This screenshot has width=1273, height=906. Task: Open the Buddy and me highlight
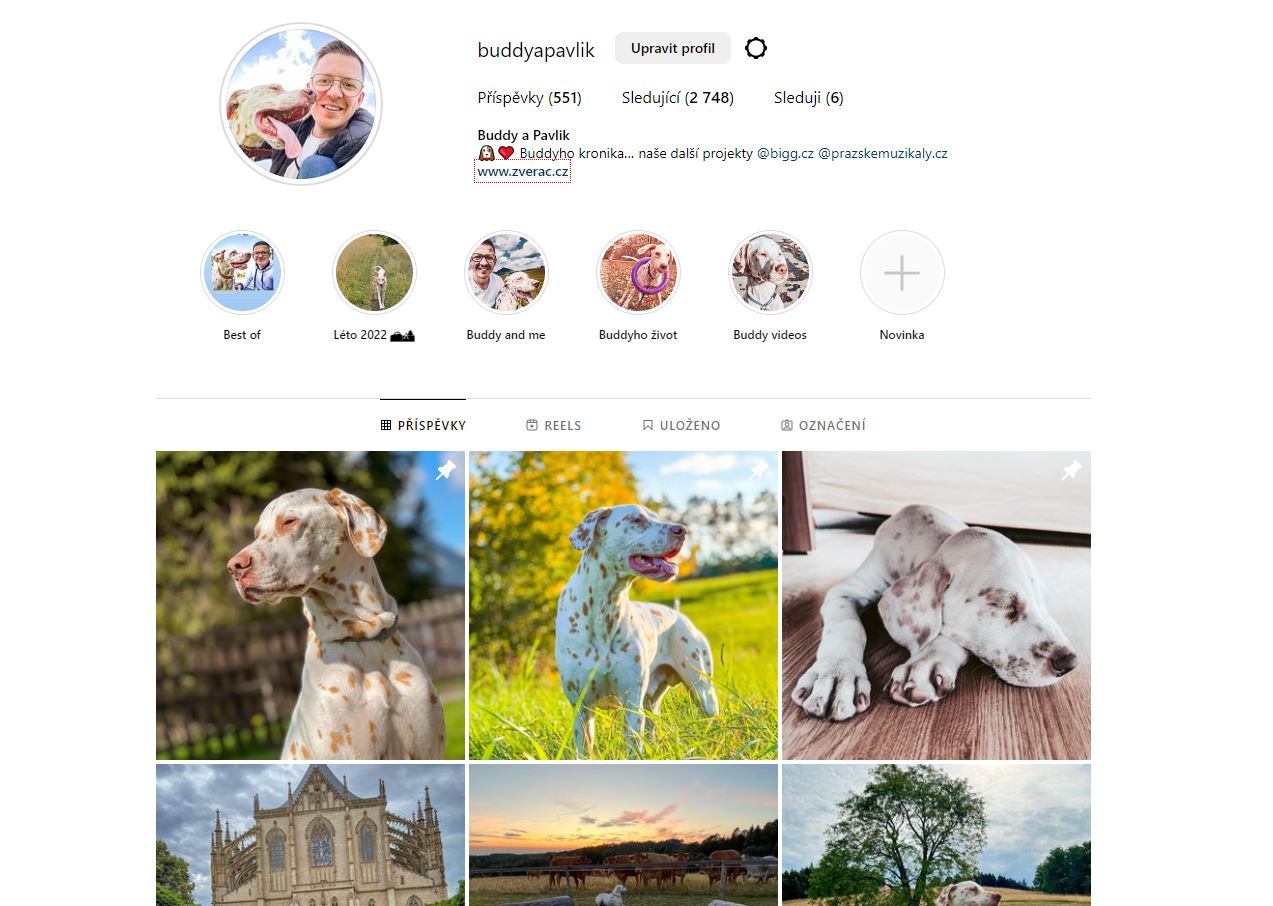point(506,272)
